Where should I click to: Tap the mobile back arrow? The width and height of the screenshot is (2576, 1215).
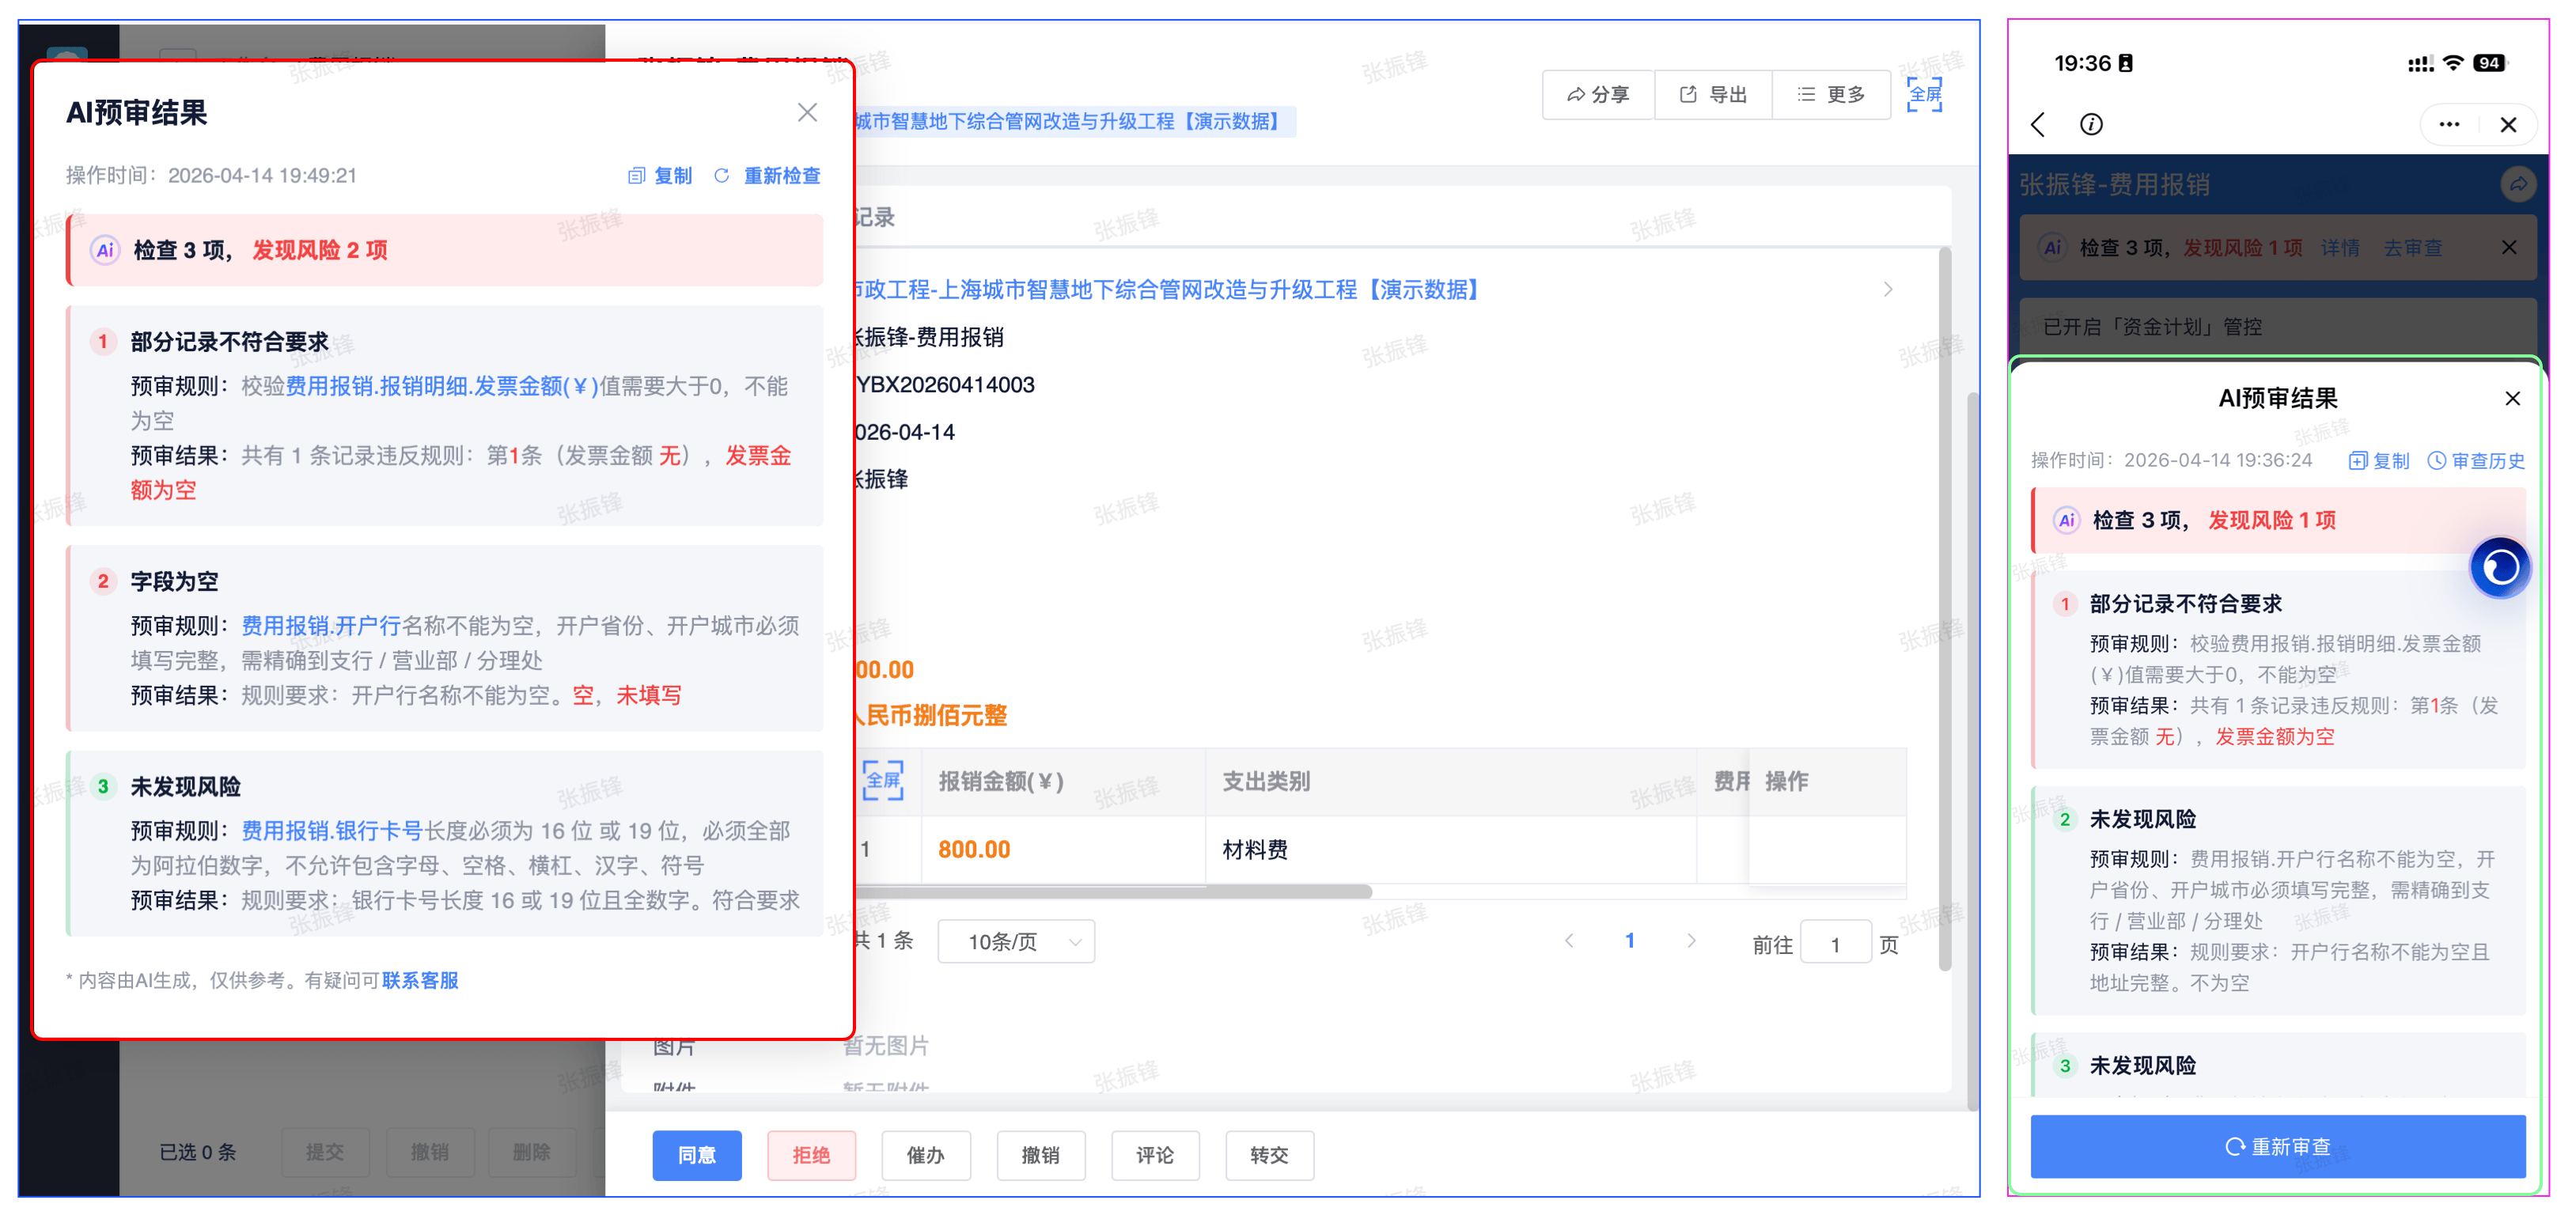[x=2038, y=124]
